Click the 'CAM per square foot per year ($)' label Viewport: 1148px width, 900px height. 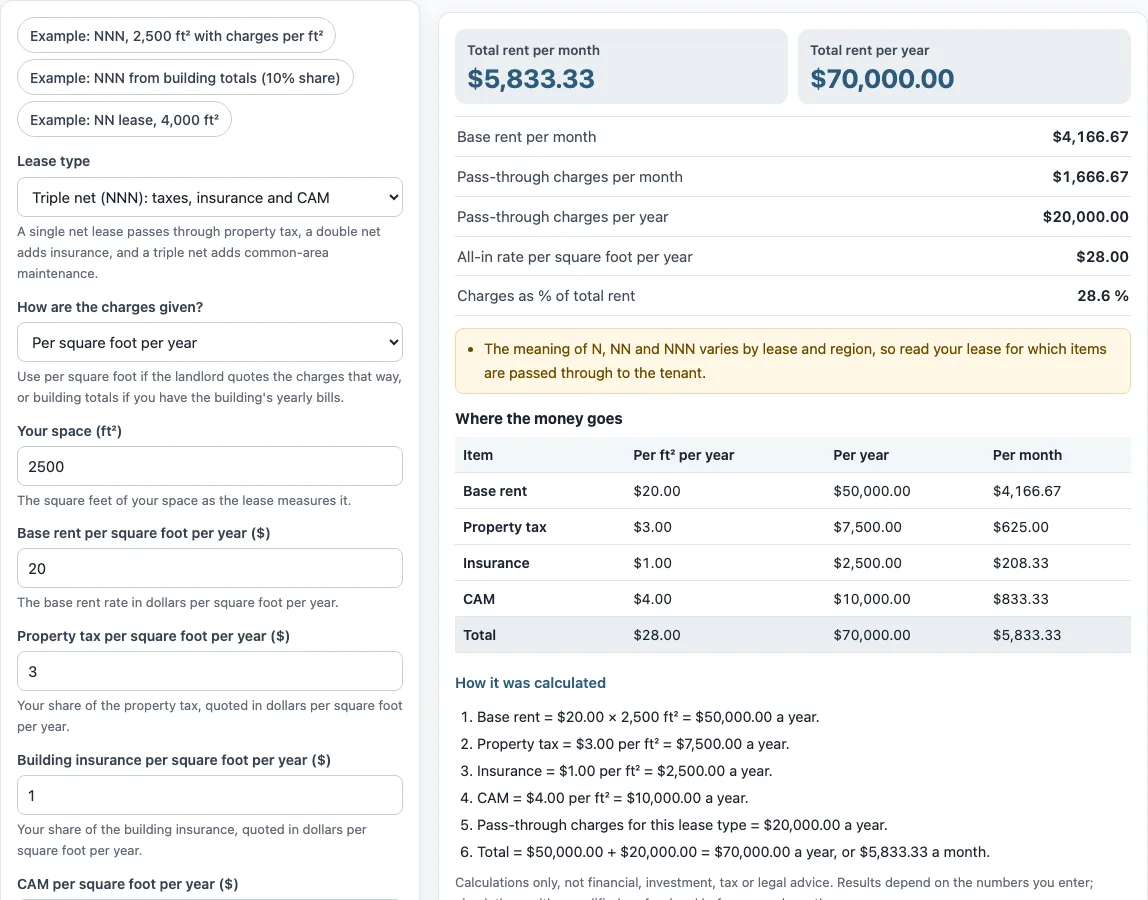127,884
